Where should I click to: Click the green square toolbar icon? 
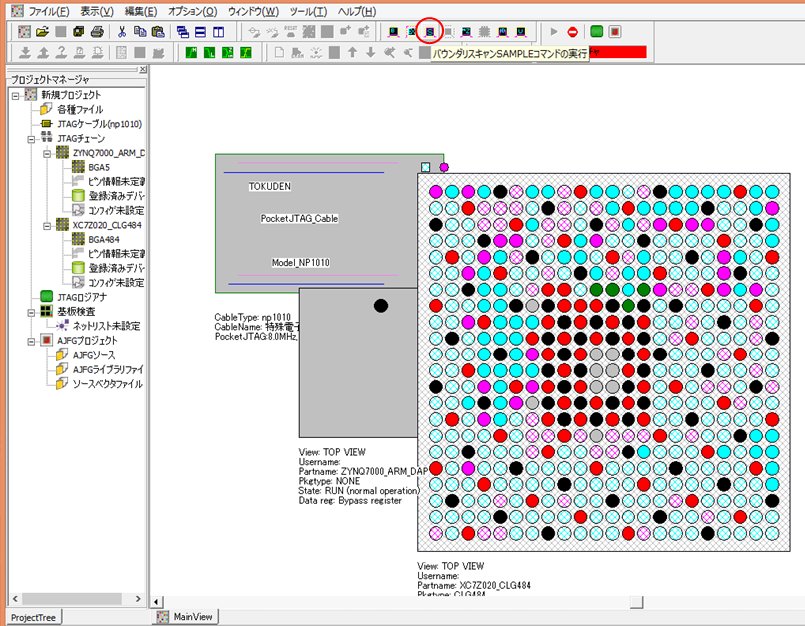pos(597,31)
